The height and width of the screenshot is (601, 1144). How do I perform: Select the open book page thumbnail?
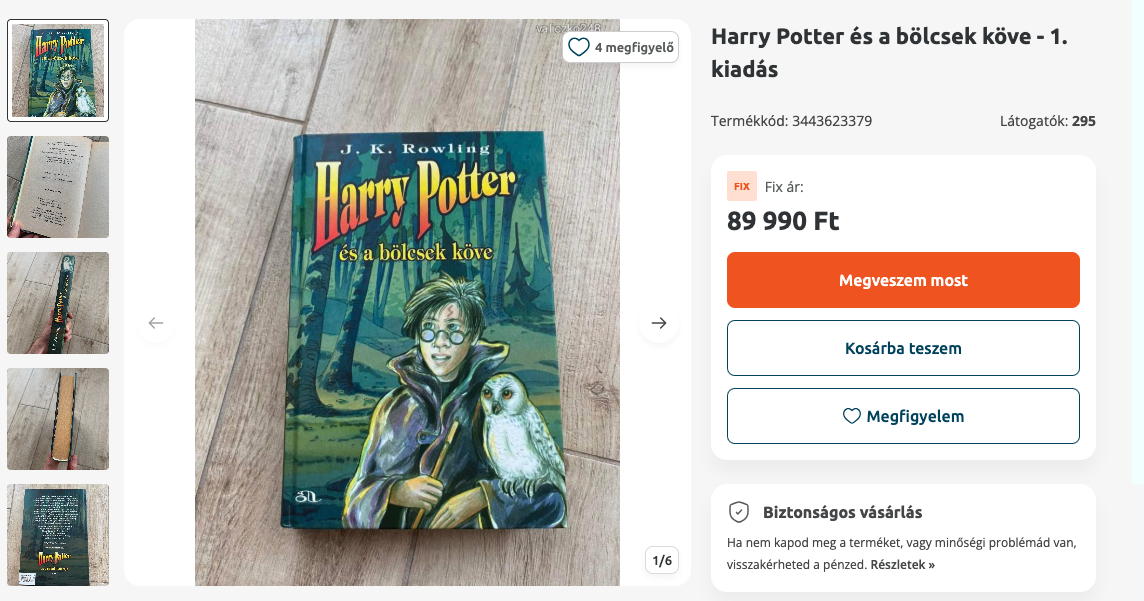[x=58, y=187]
